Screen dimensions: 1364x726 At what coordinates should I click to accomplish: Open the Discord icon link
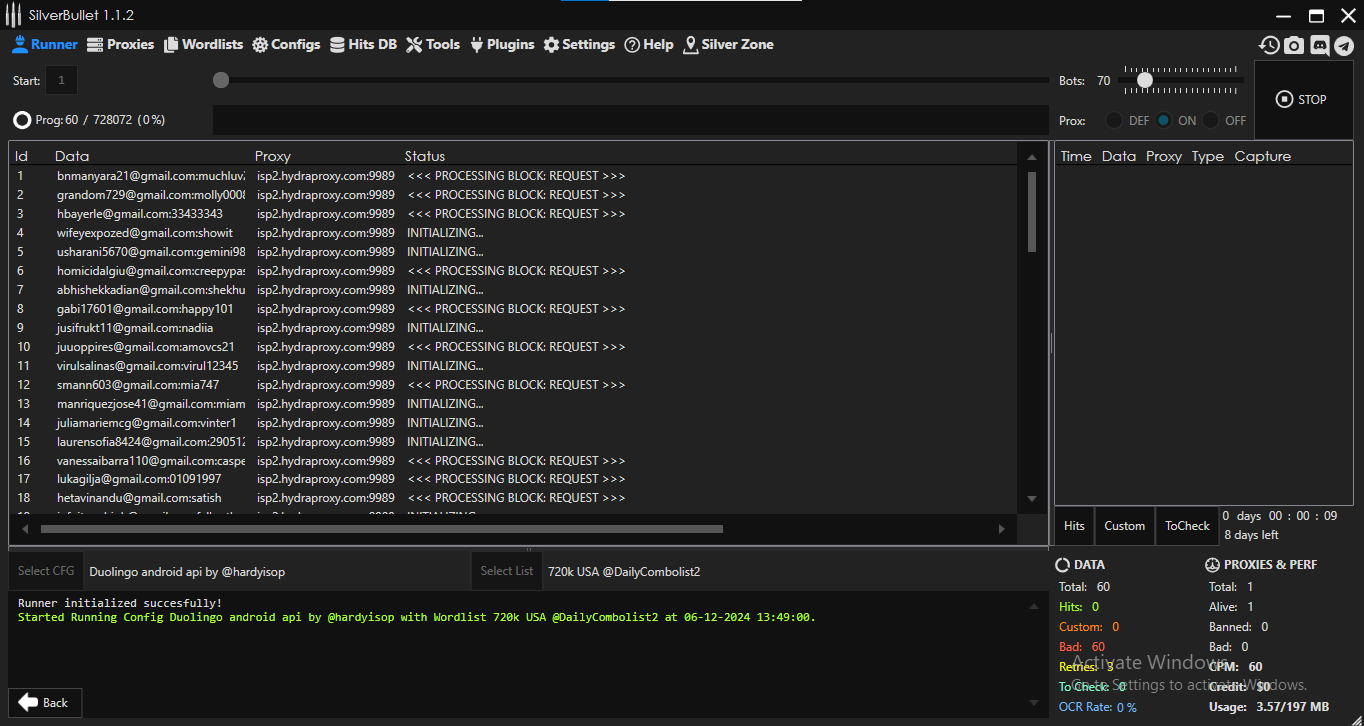(1319, 45)
